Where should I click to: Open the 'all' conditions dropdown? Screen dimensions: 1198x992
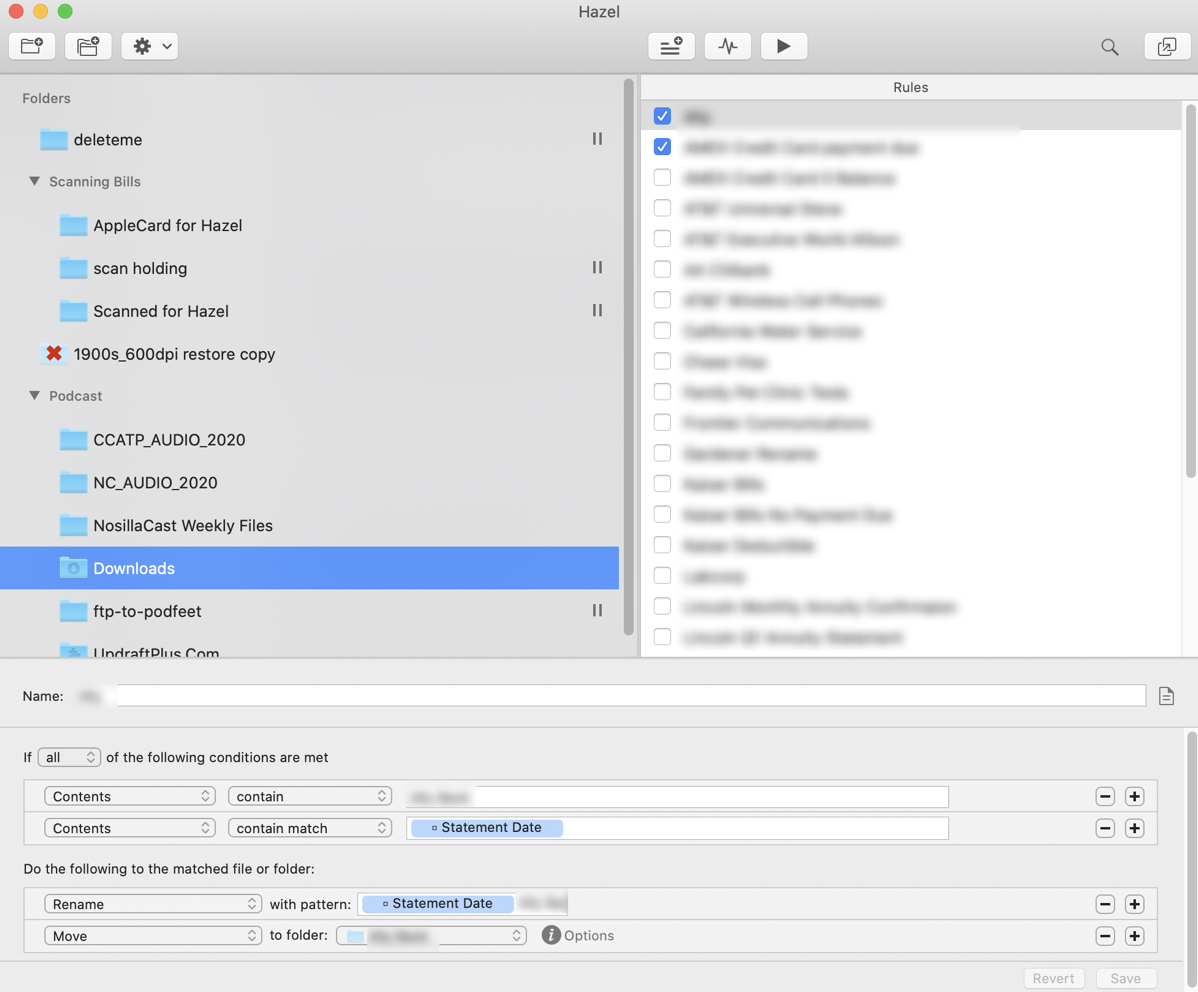69,757
